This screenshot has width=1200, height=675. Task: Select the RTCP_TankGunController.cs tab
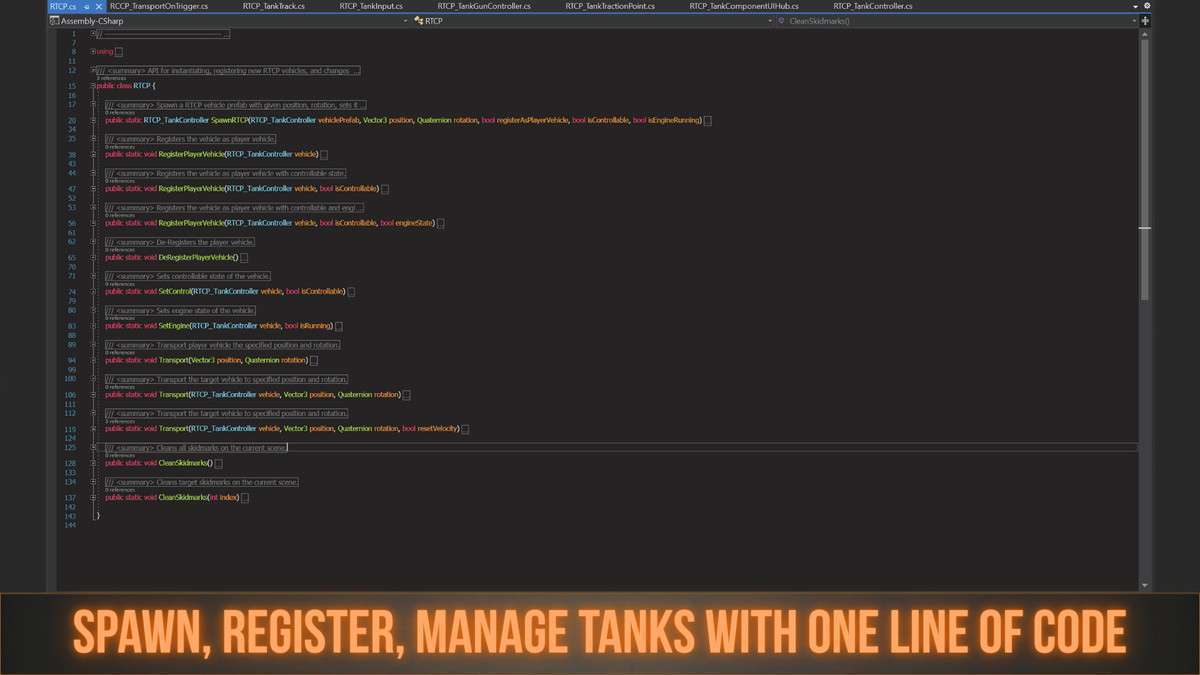click(x=486, y=6)
